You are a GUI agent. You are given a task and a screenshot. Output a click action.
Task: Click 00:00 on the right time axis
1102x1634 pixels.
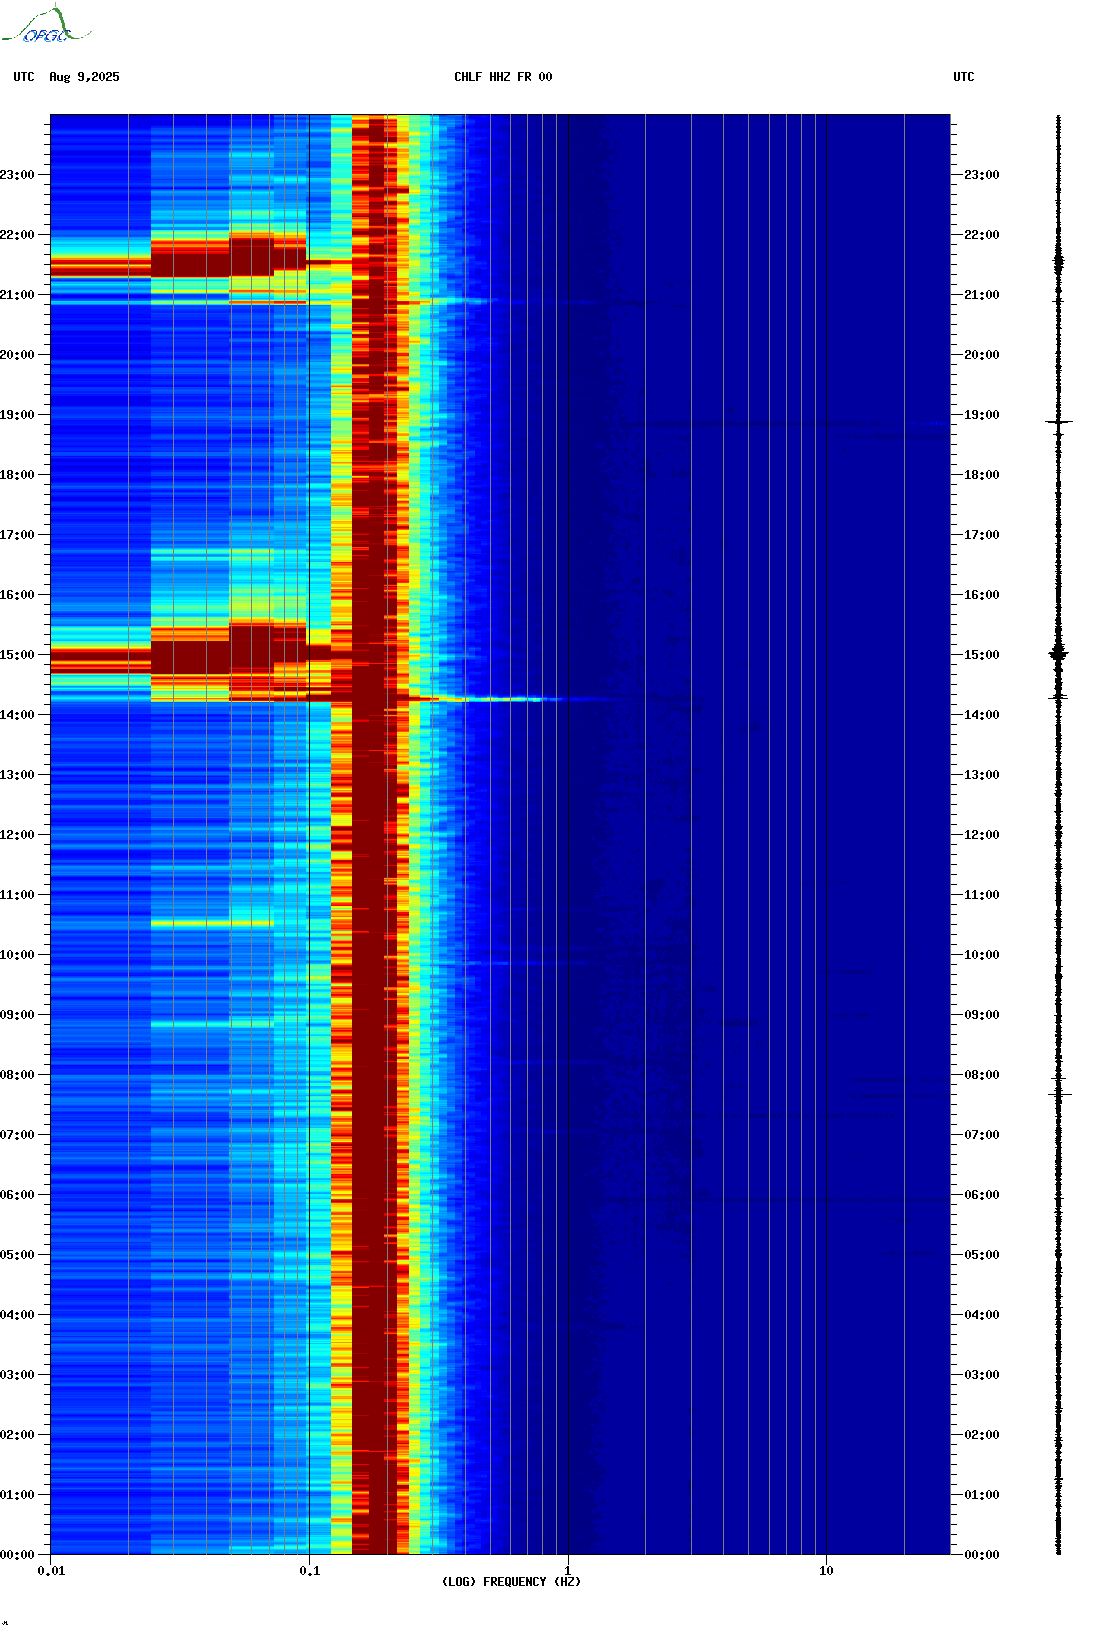point(982,1555)
